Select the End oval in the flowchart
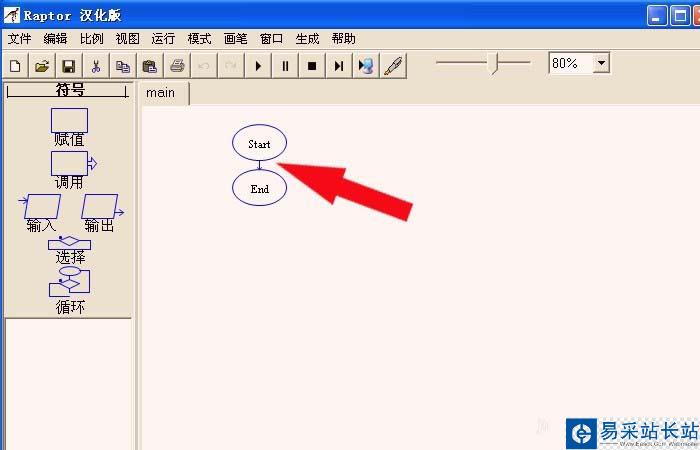 pos(259,188)
